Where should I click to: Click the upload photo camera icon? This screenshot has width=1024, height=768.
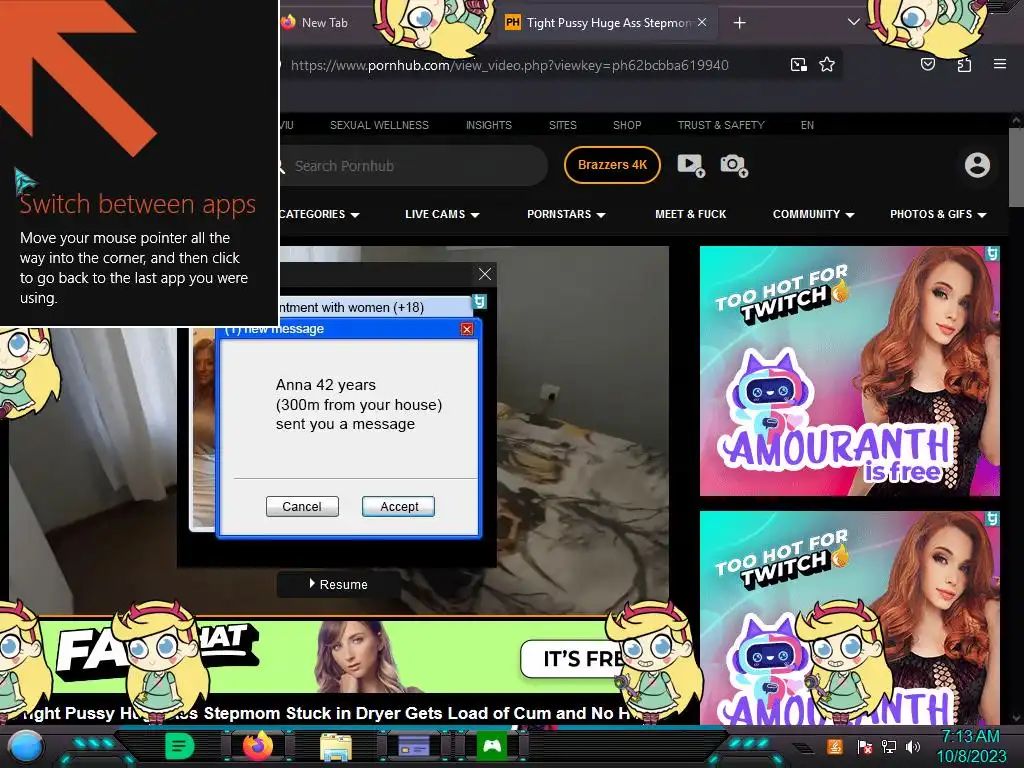[x=734, y=165]
